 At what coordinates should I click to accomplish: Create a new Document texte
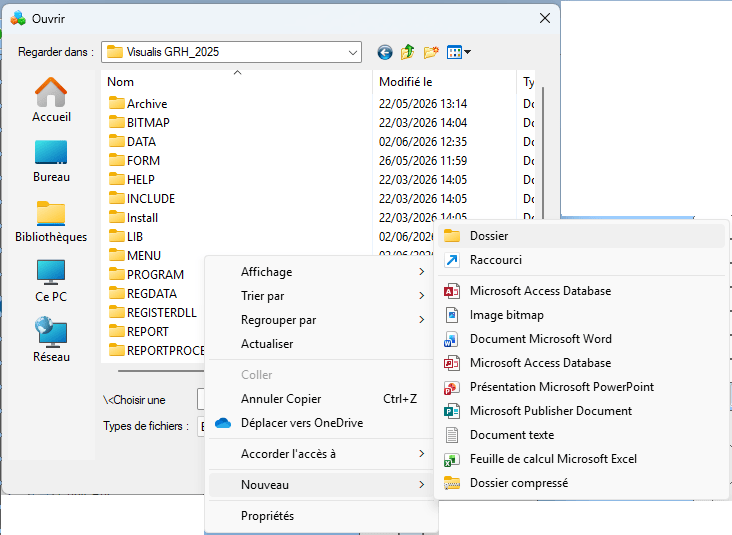582,435
